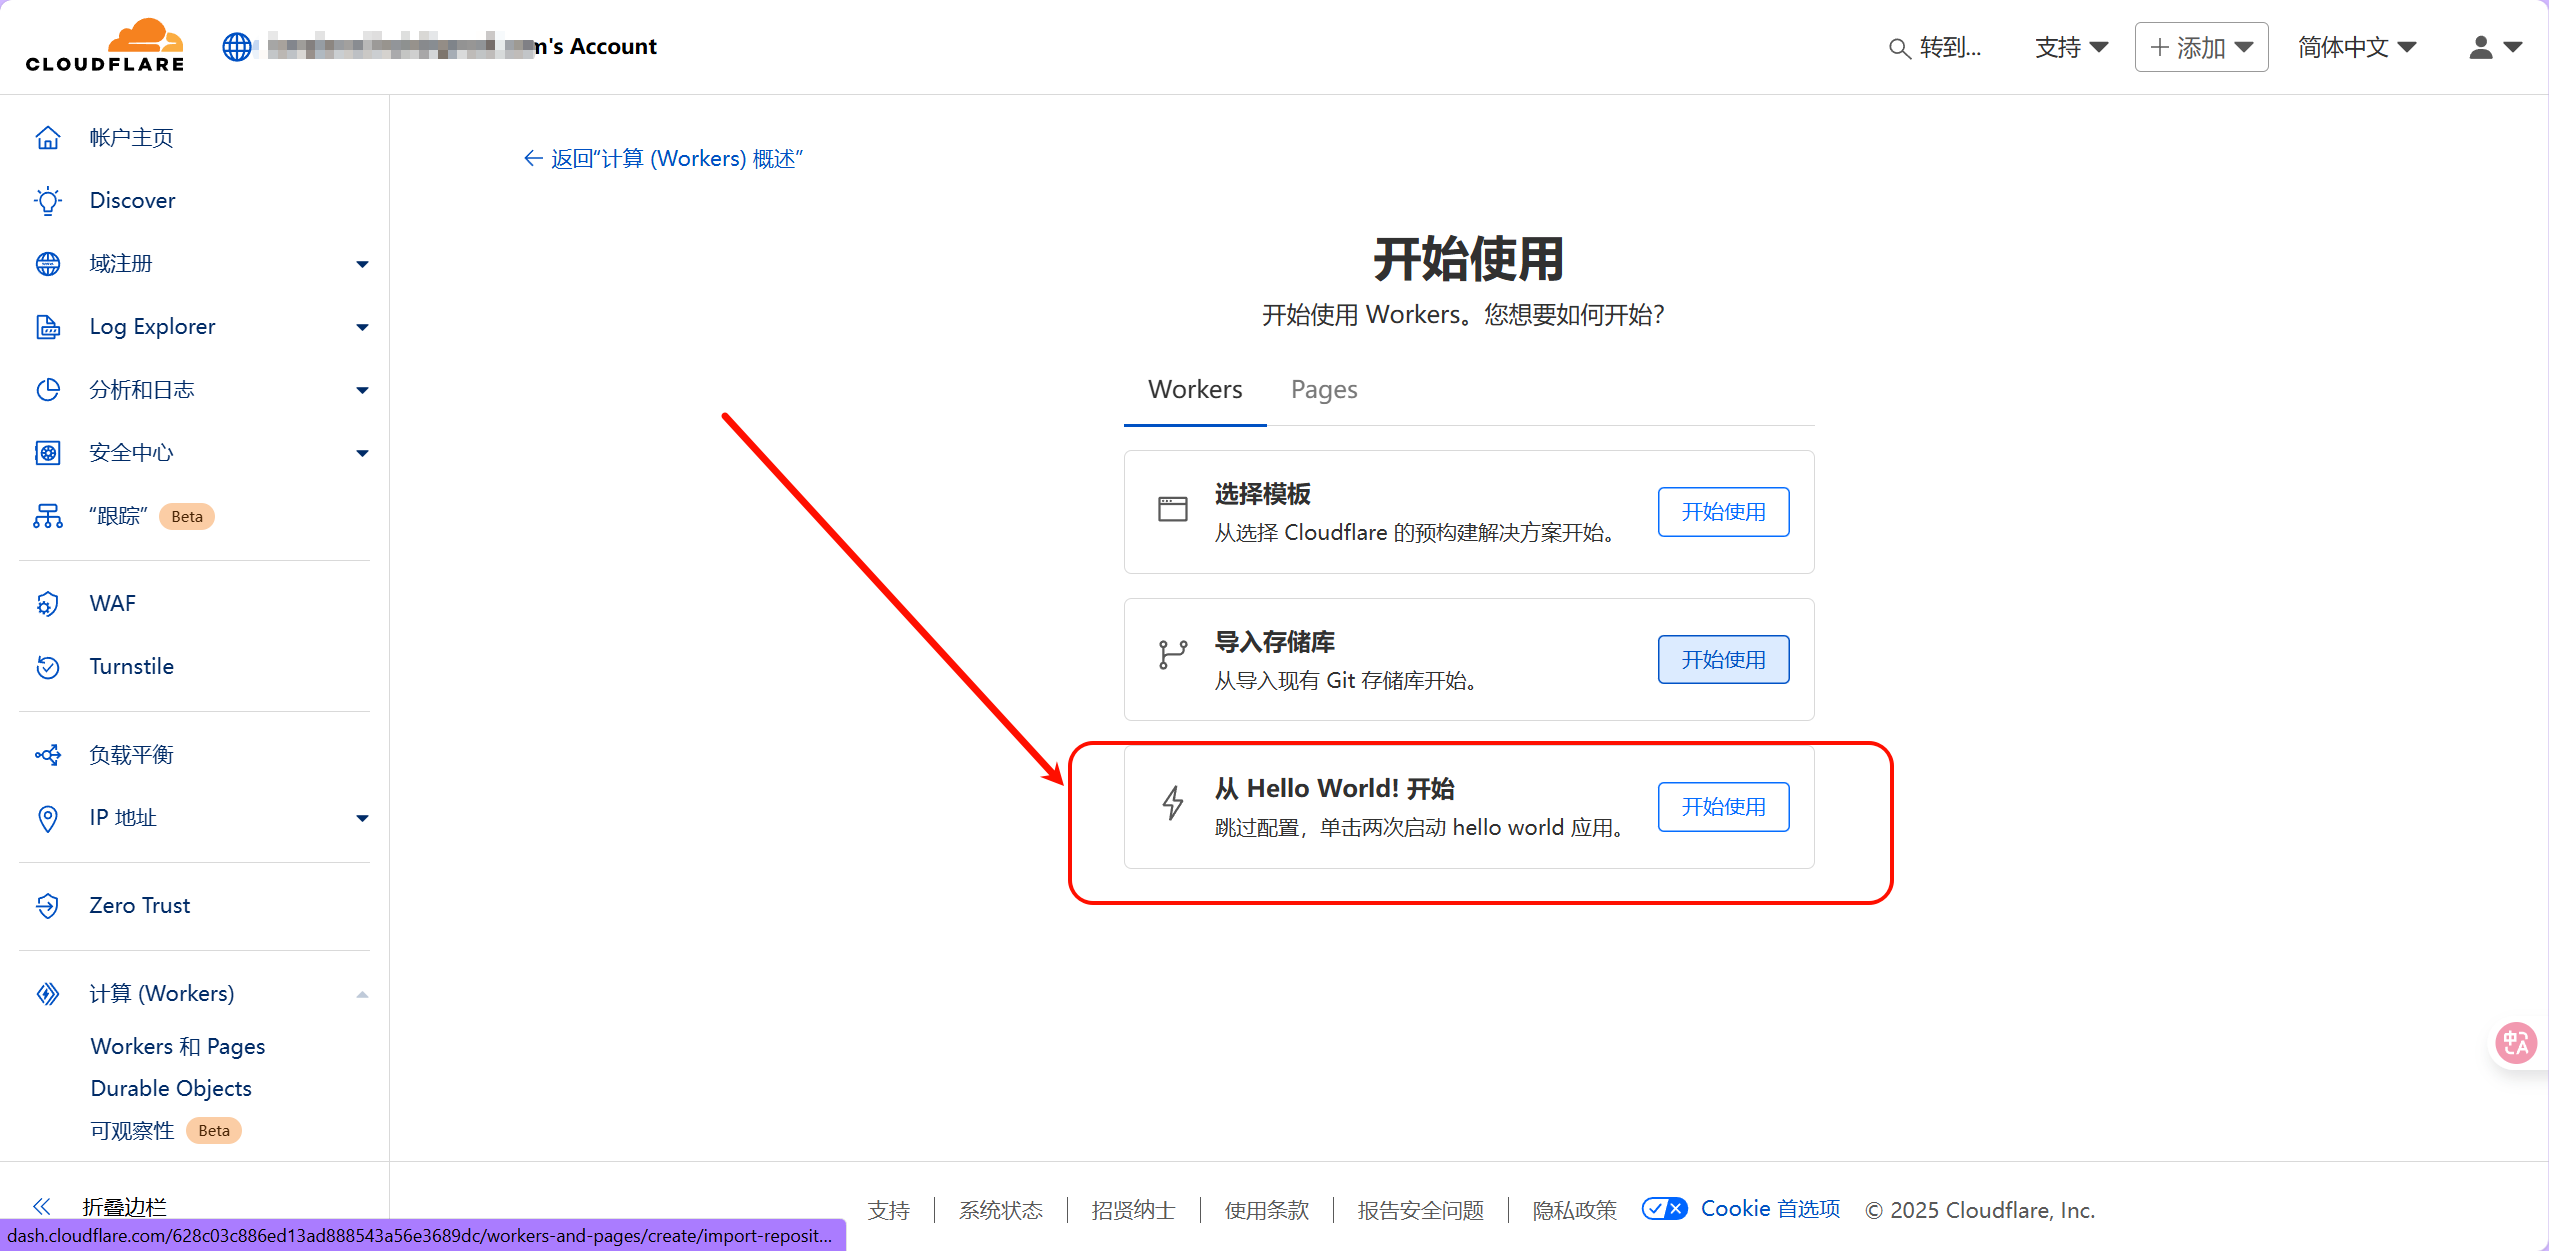
Task: Click the Workers compute diamond icon
Action: [48, 994]
